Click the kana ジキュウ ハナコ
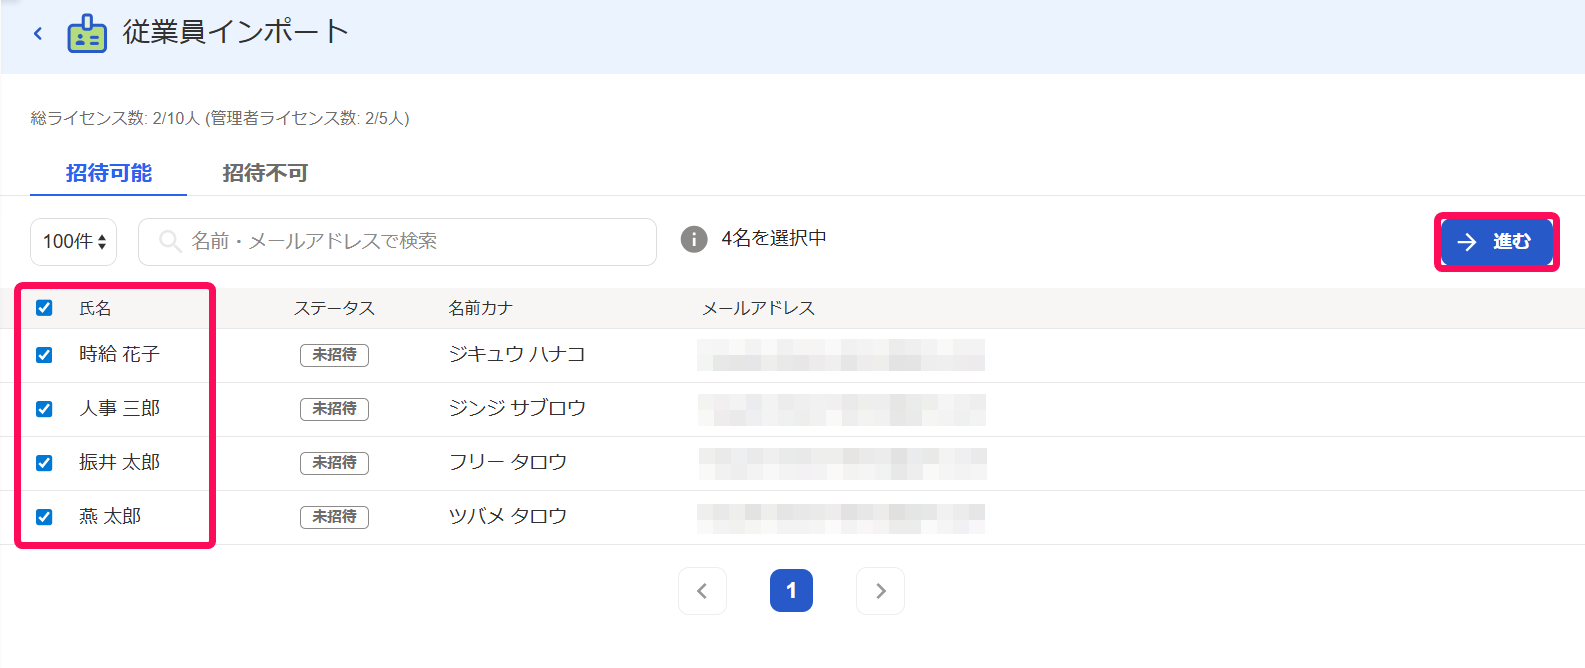This screenshot has height=668, width=1585. pyautogui.click(x=517, y=354)
